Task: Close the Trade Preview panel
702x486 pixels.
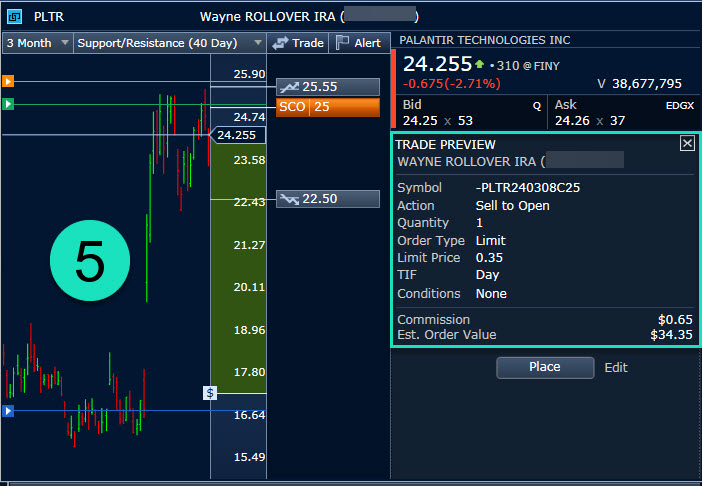Action: coord(686,144)
